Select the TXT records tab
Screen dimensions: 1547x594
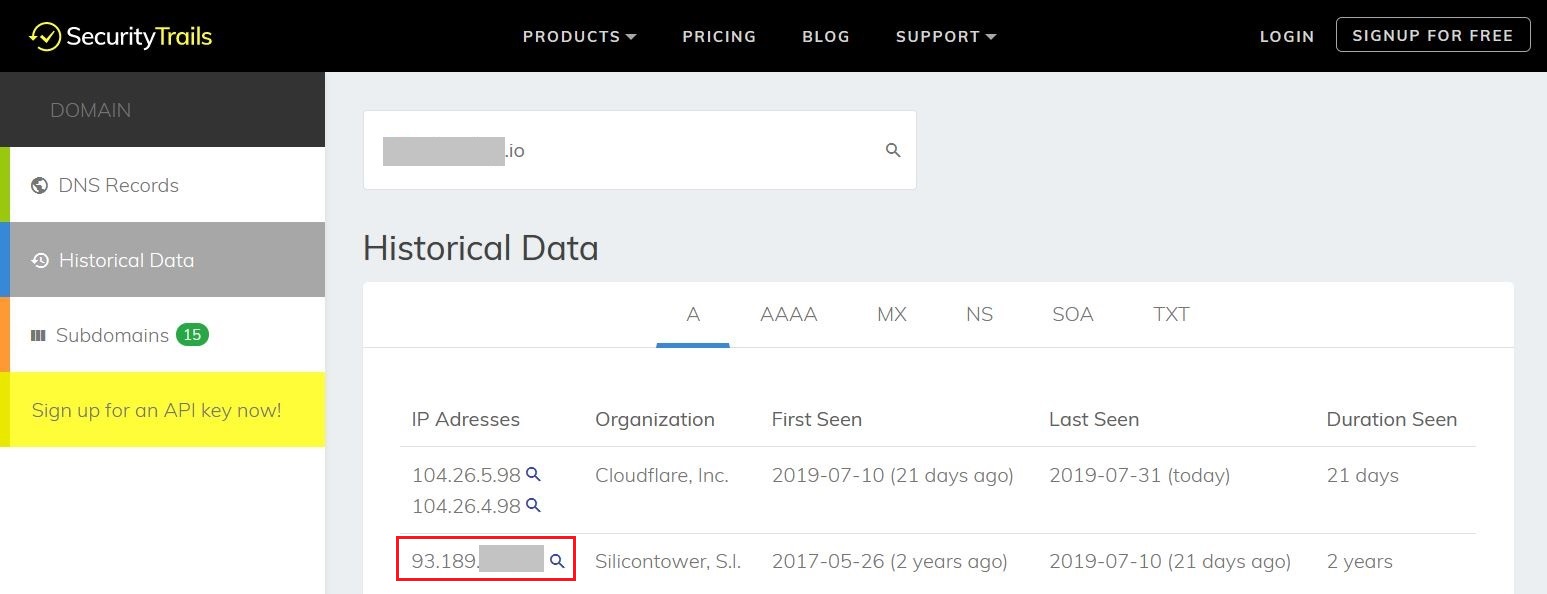1170,314
